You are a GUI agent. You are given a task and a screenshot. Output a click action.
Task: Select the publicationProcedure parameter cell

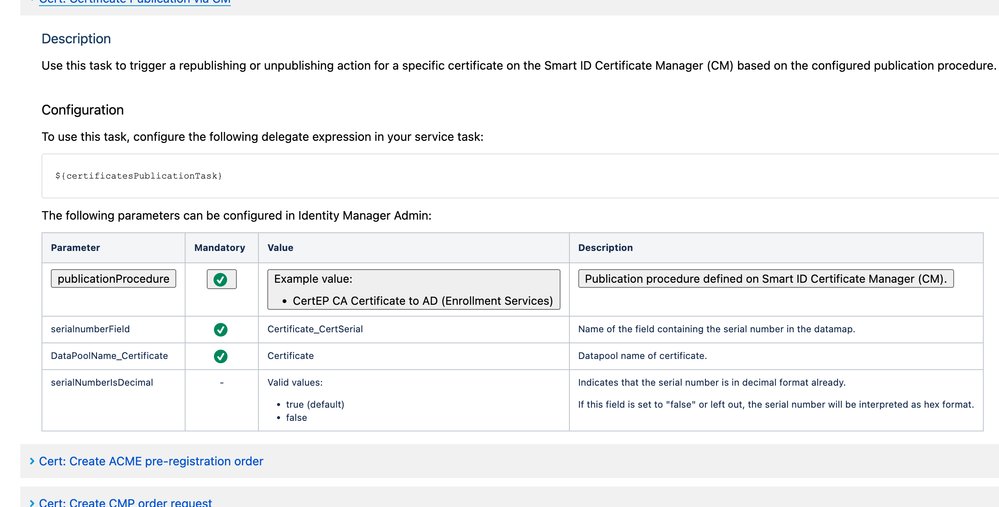coord(113,279)
